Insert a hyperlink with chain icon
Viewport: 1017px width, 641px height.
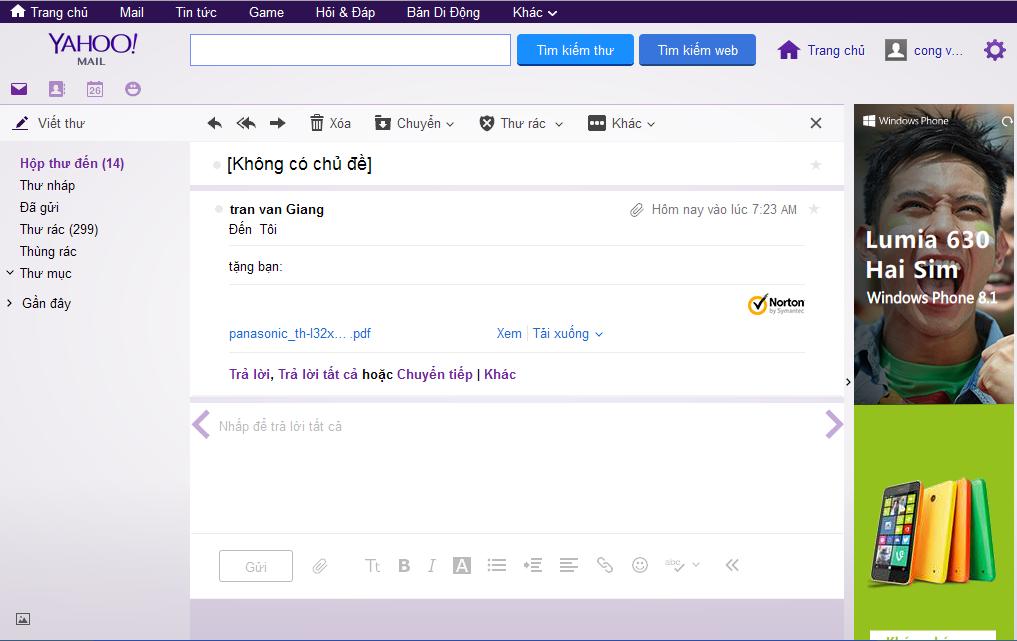pyautogui.click(x=604, y=565)
